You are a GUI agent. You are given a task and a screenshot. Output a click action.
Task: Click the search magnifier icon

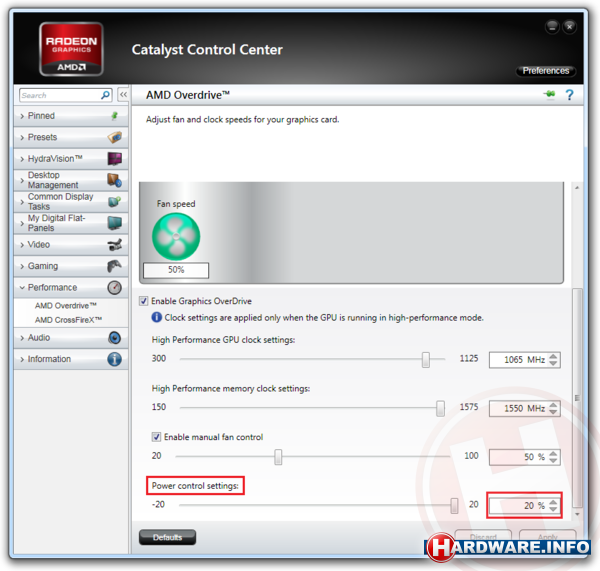[106, 95]
